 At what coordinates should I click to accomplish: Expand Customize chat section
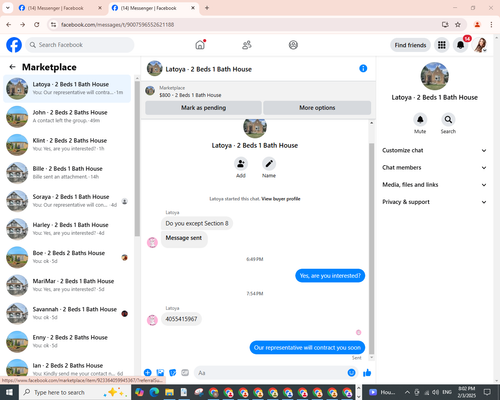[434, 150]
